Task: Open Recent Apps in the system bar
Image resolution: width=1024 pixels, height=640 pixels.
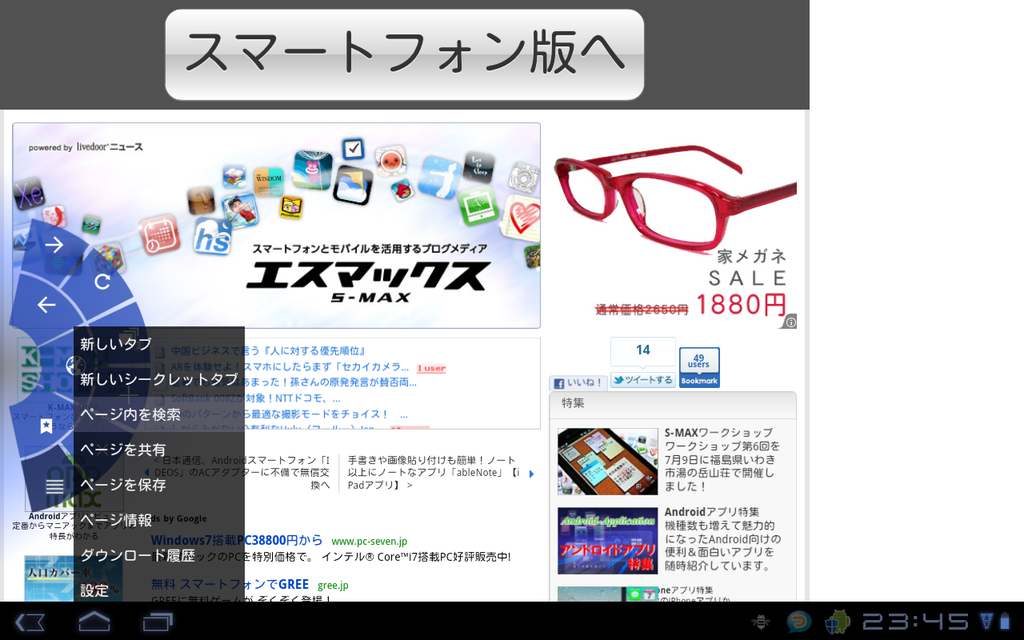Action: [x=157, y=622]
